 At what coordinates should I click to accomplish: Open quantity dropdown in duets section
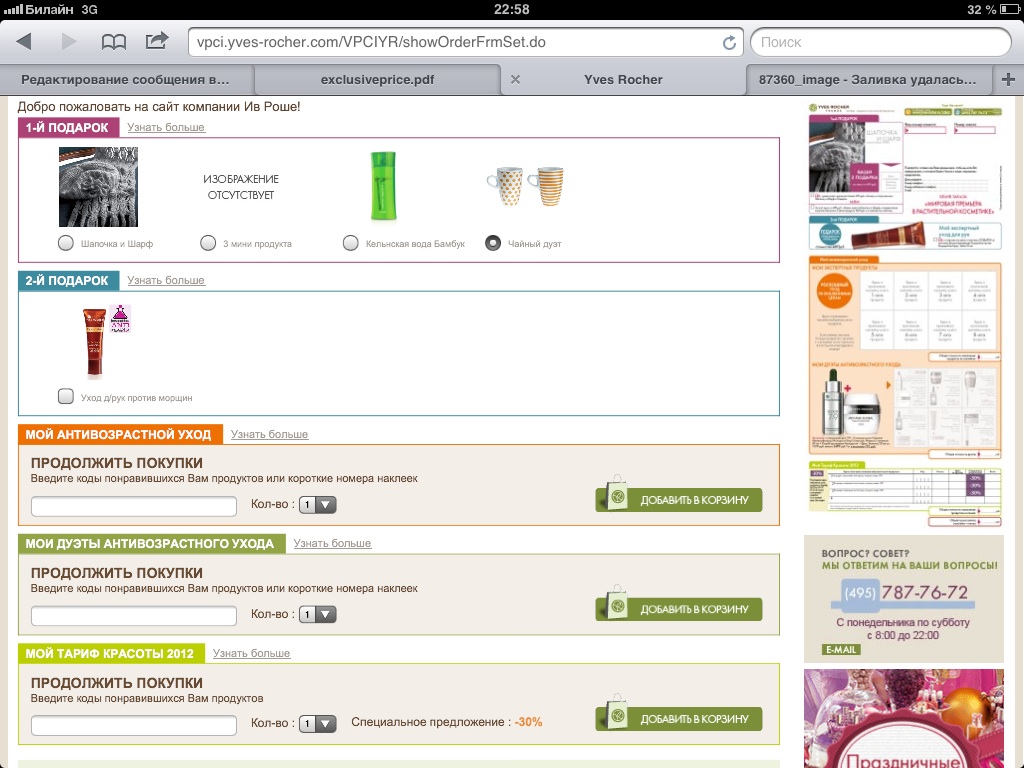[x=317, y=614]
